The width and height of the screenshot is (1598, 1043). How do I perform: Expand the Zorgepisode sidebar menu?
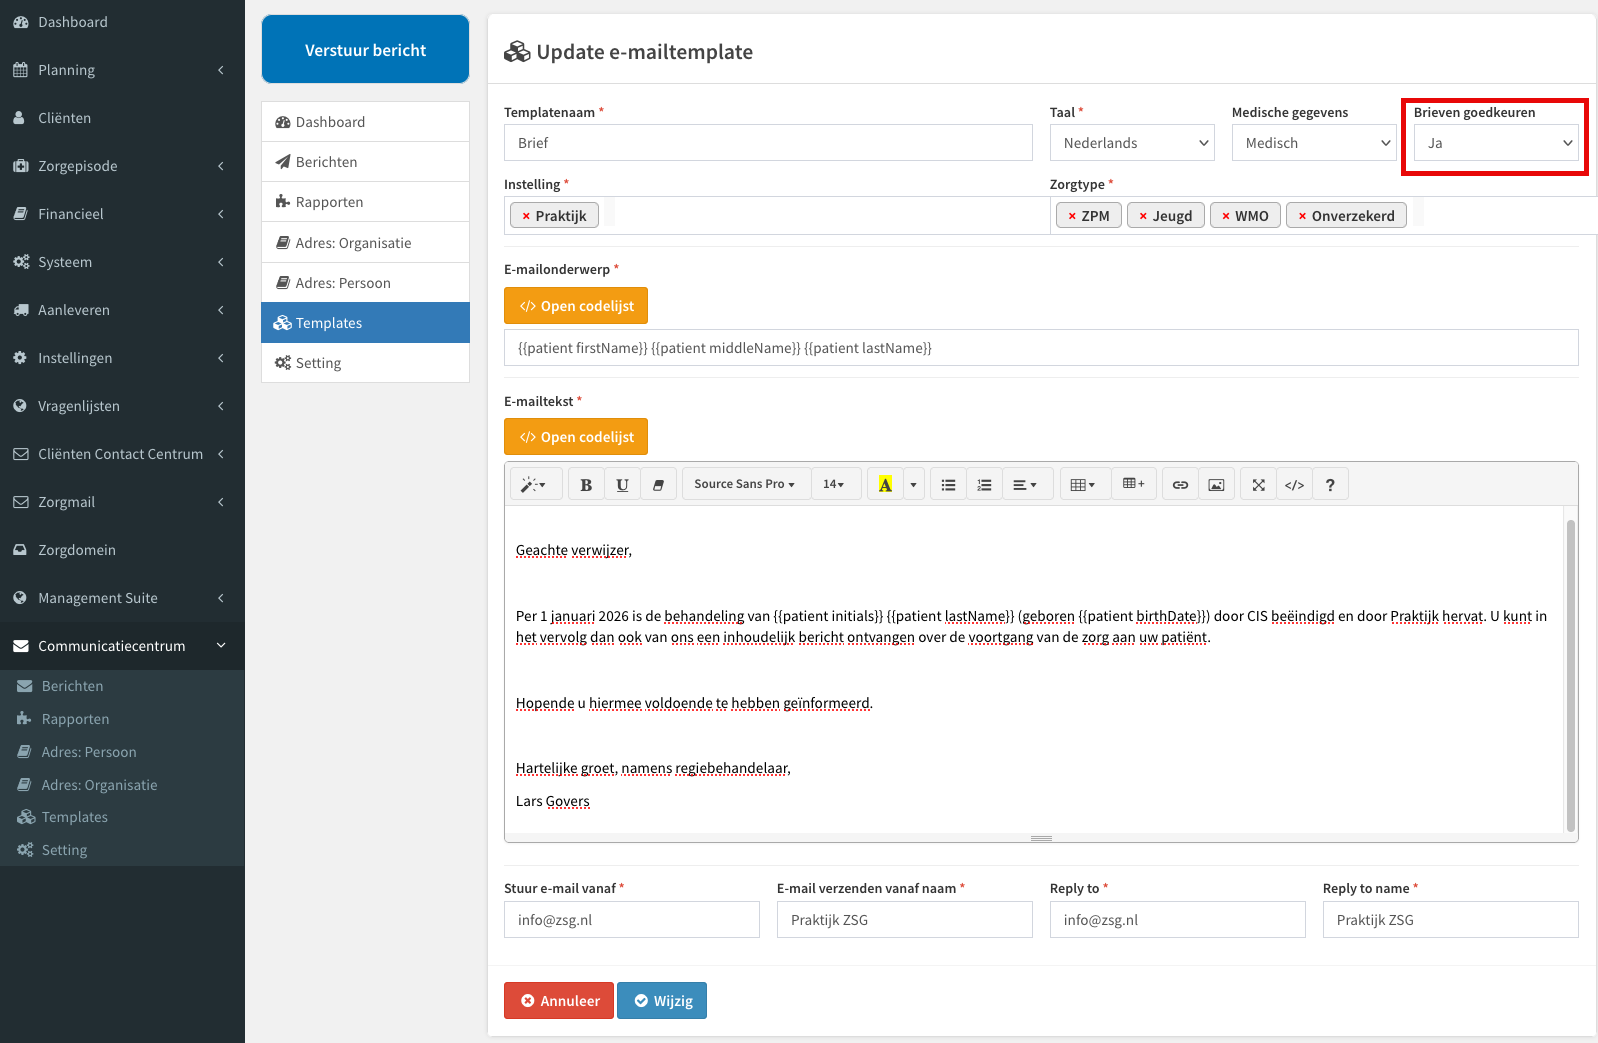pos(122,166)
